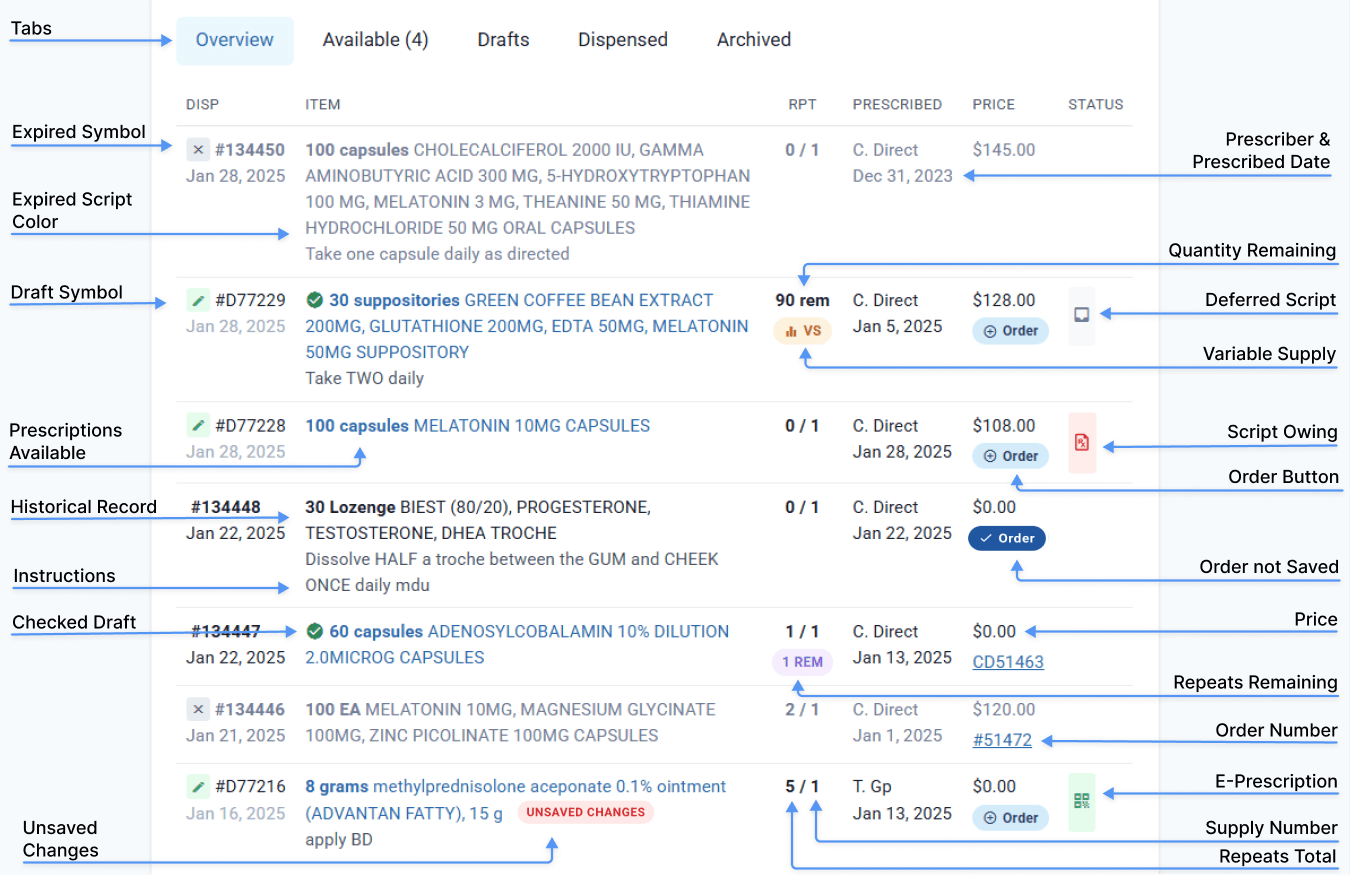This screenshot has width=1350, height=875.
Task: Click the 1 REM repeats badge
Action: coord(802,662)
